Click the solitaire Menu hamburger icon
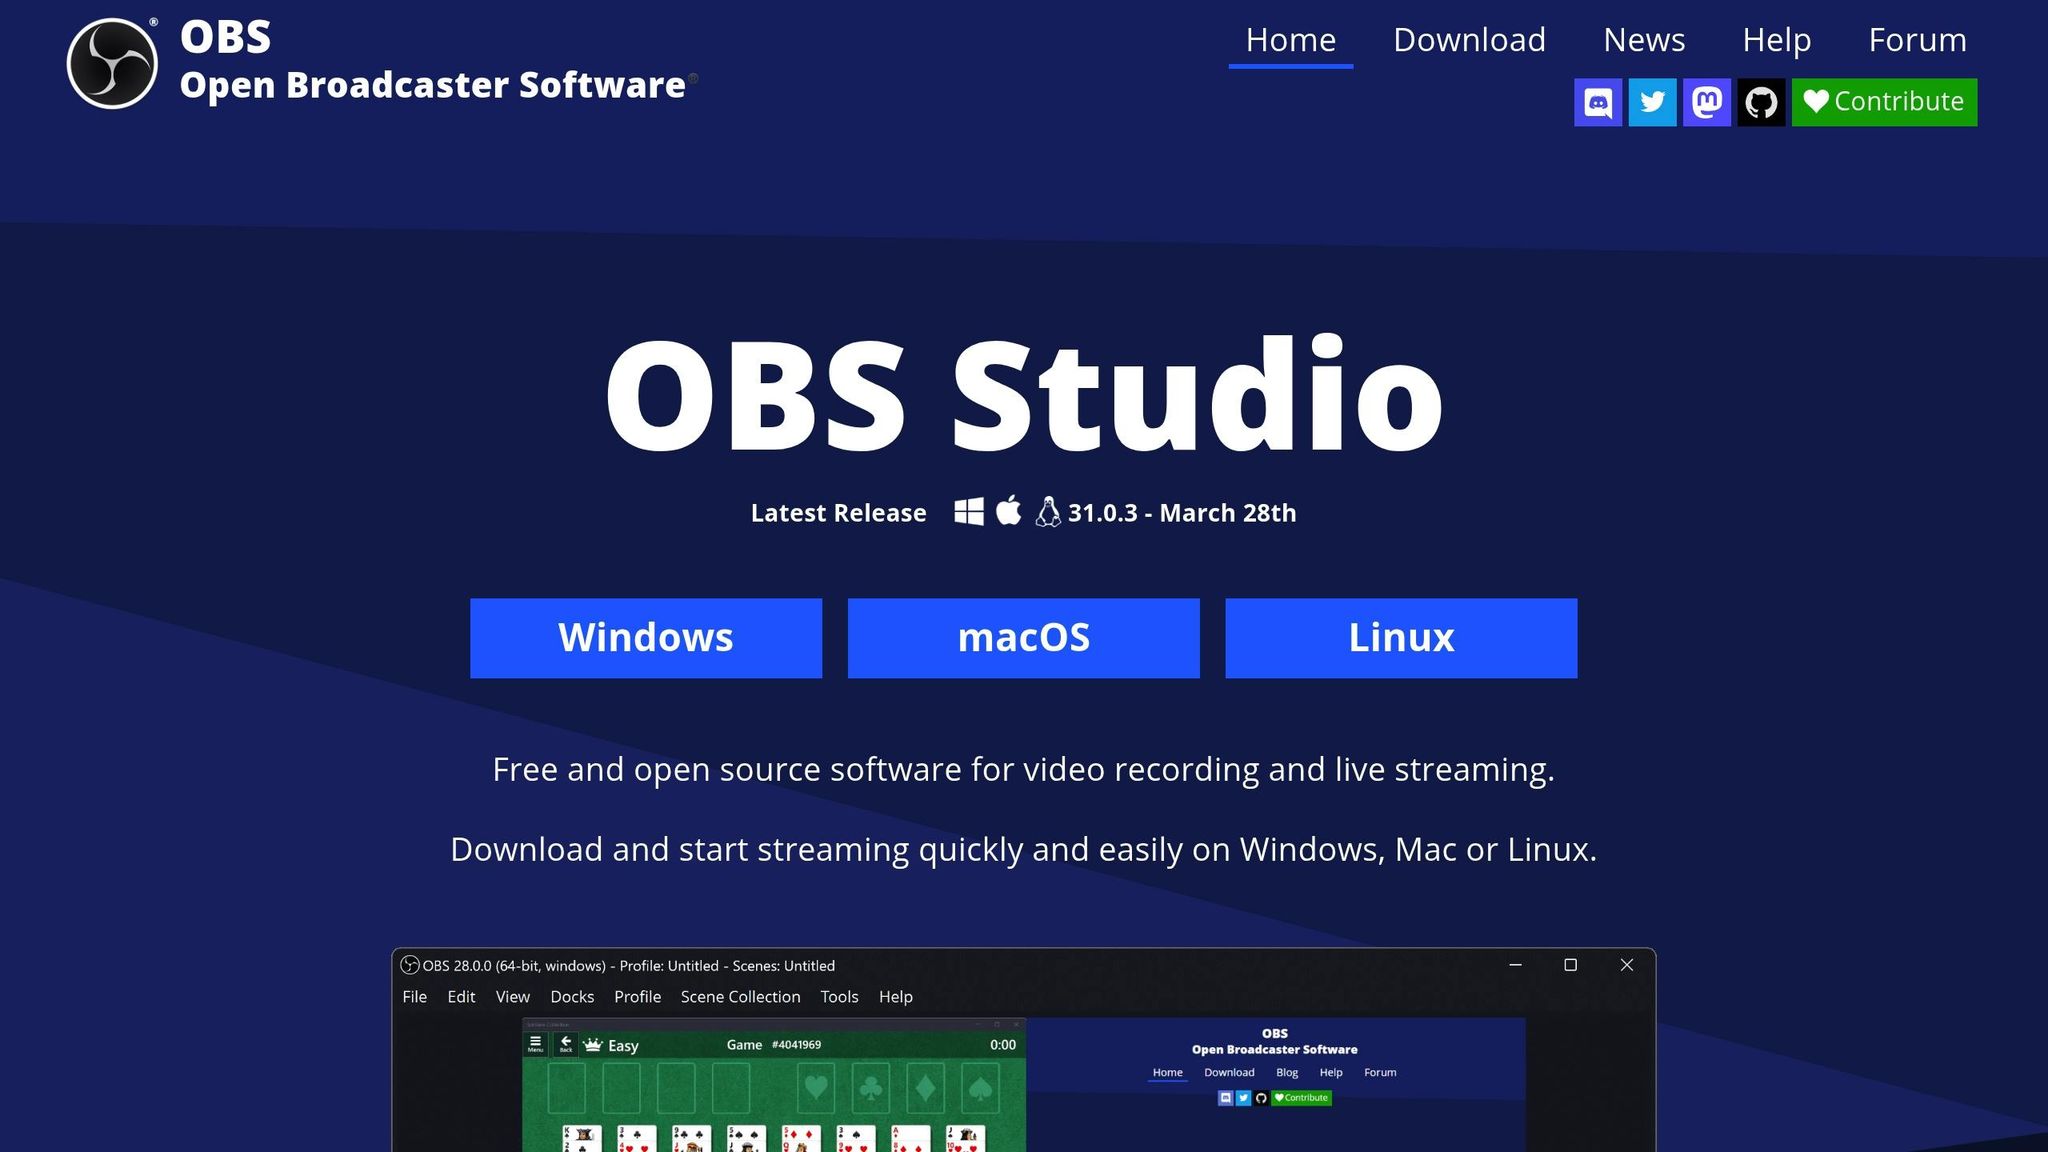Viewport: 2048px width, 1152px height. click(535, 1044)
